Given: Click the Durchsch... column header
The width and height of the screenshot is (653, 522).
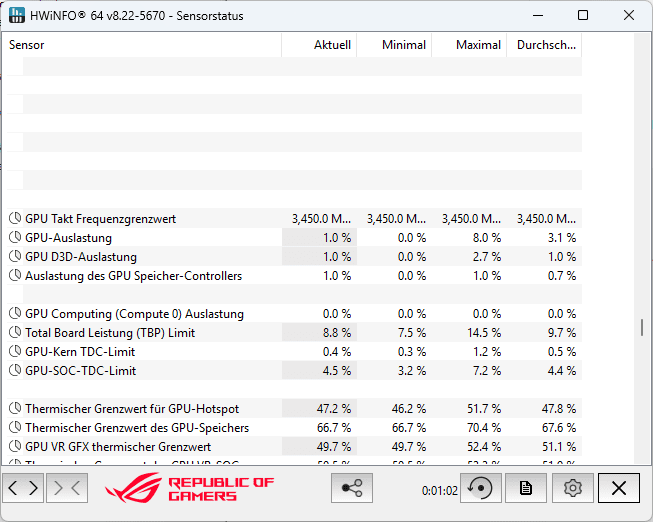Looking at the screenshot, I should 544,45.
